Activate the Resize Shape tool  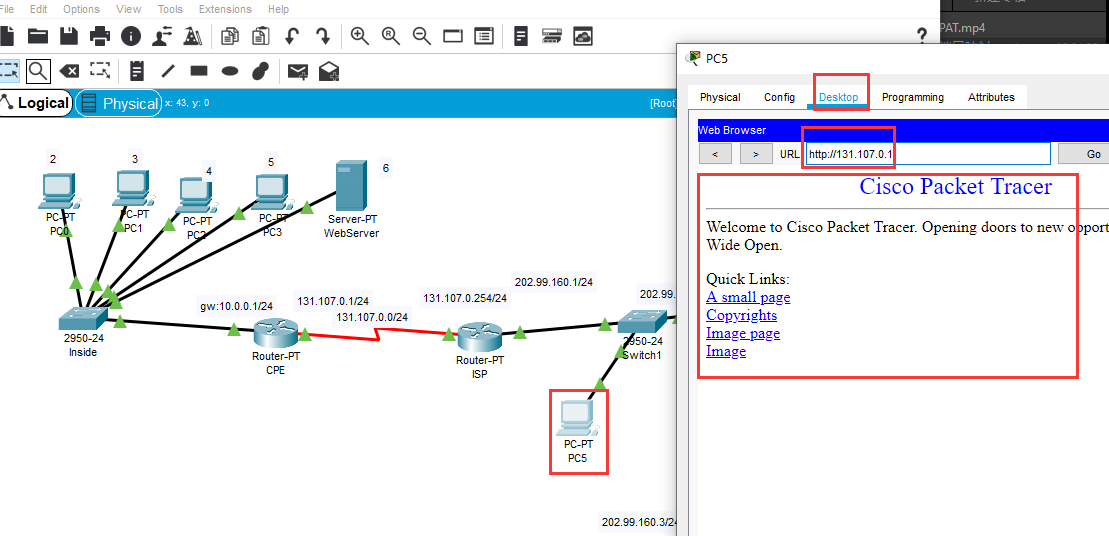100,71
